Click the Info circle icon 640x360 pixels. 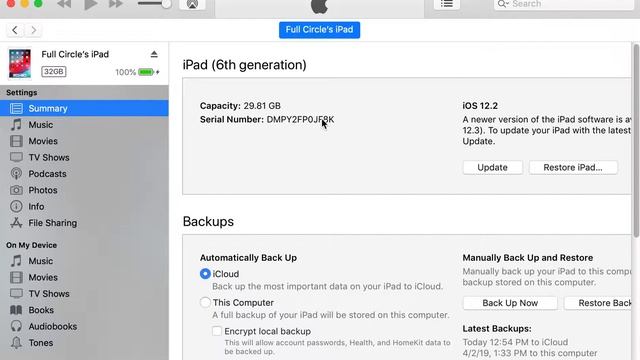[16, 206]
